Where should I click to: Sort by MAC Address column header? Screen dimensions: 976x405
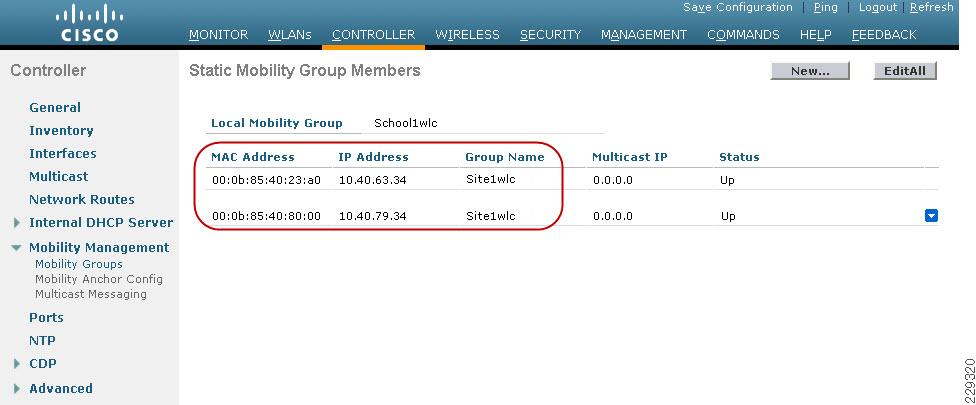(x=253, y=157)
